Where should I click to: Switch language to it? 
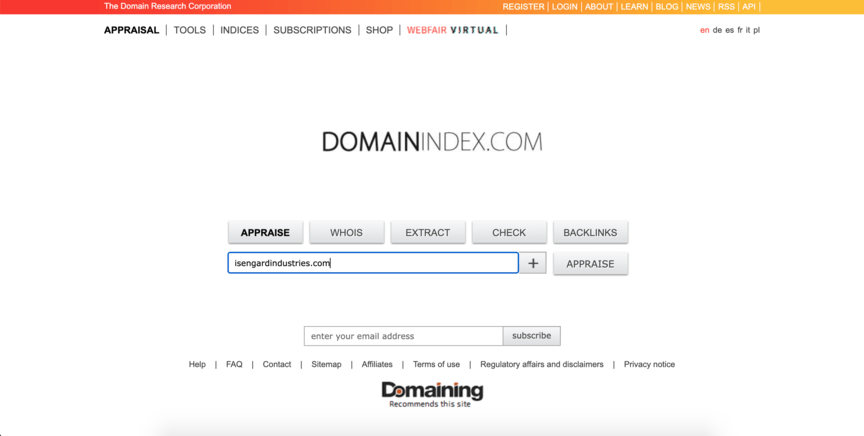pyautogui.click(x=748, y=30)
